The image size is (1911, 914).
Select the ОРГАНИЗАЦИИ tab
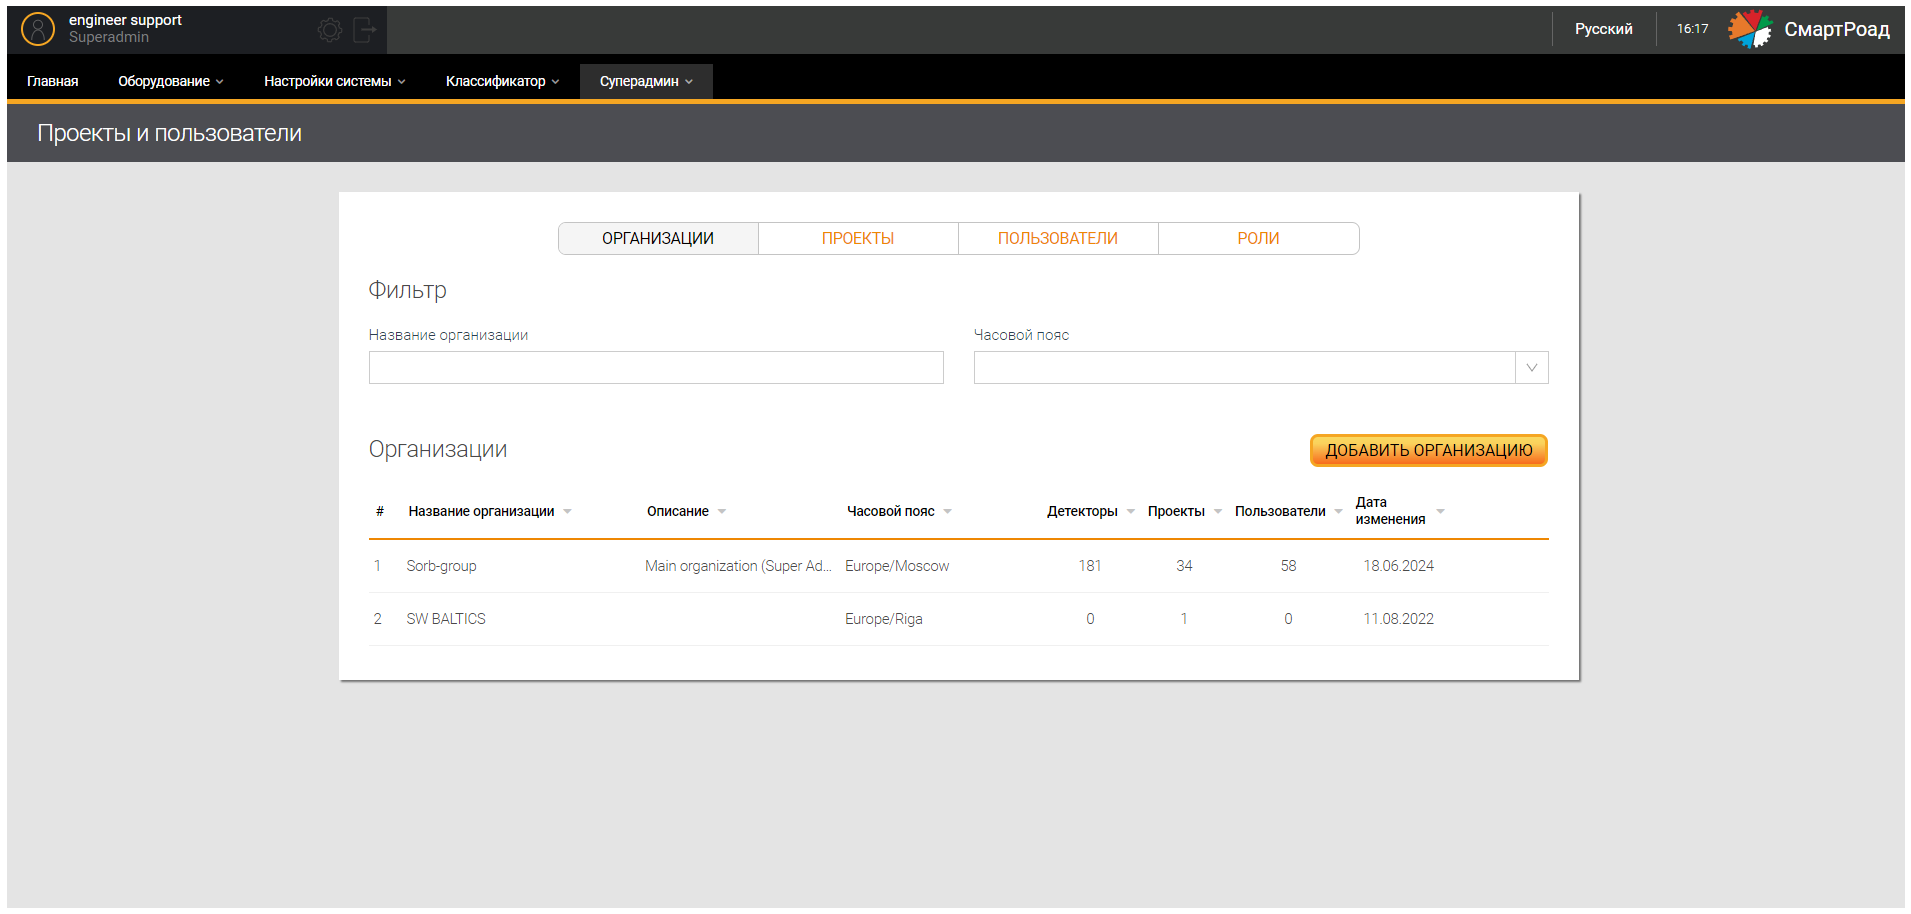(x=658, y=238)
